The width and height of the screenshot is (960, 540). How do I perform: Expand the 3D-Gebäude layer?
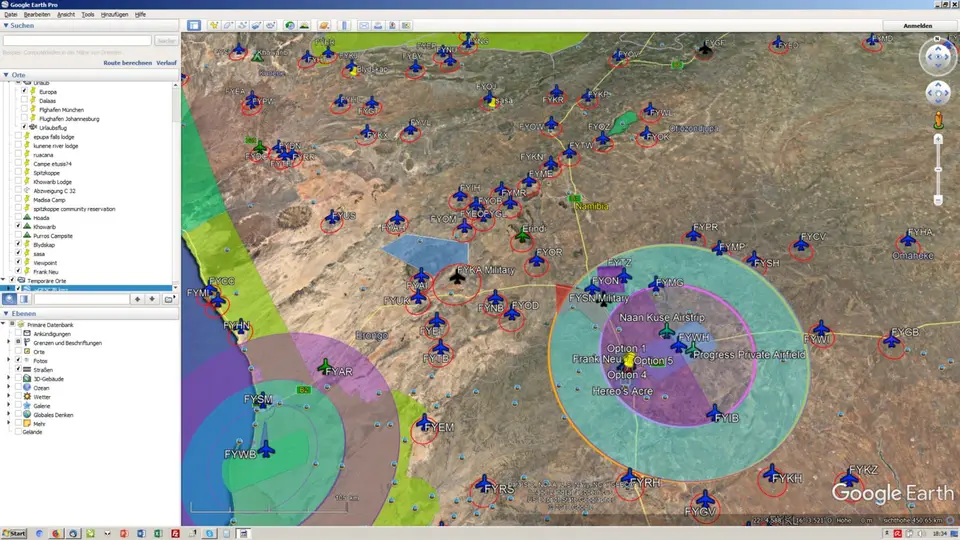pyautogui.click(x=9, y=378)
